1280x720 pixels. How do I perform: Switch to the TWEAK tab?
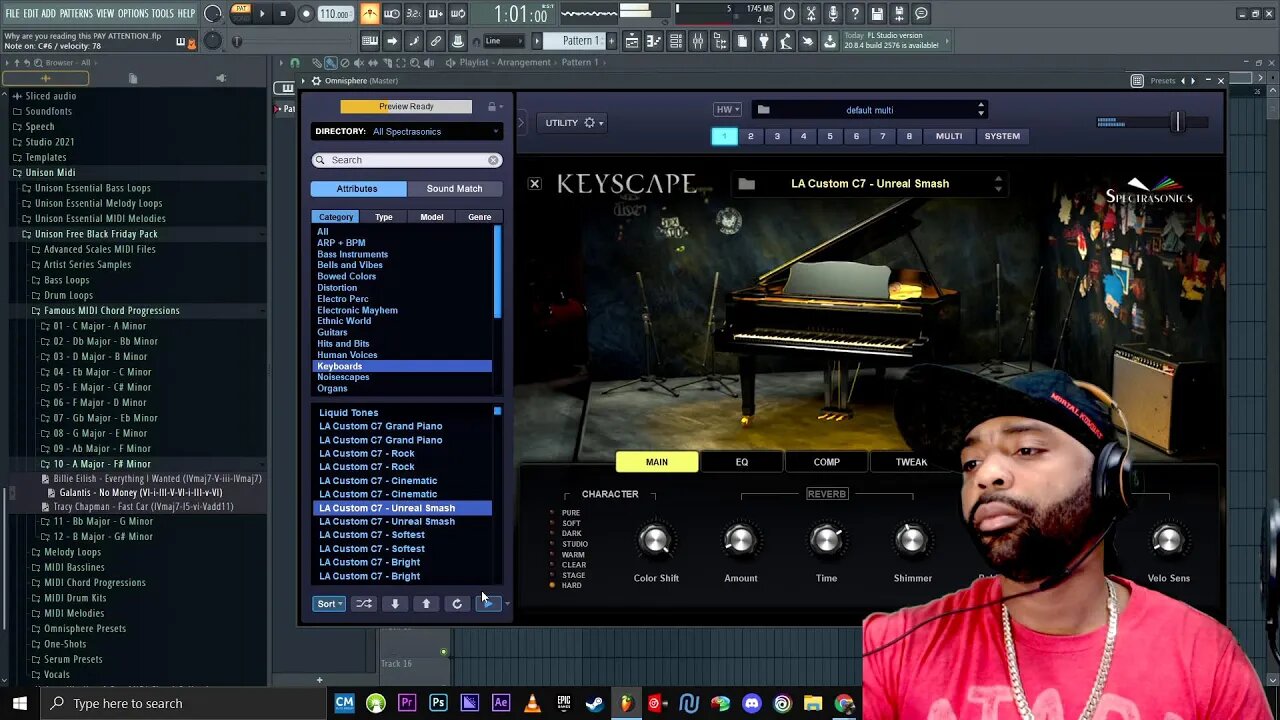(911, 462)
